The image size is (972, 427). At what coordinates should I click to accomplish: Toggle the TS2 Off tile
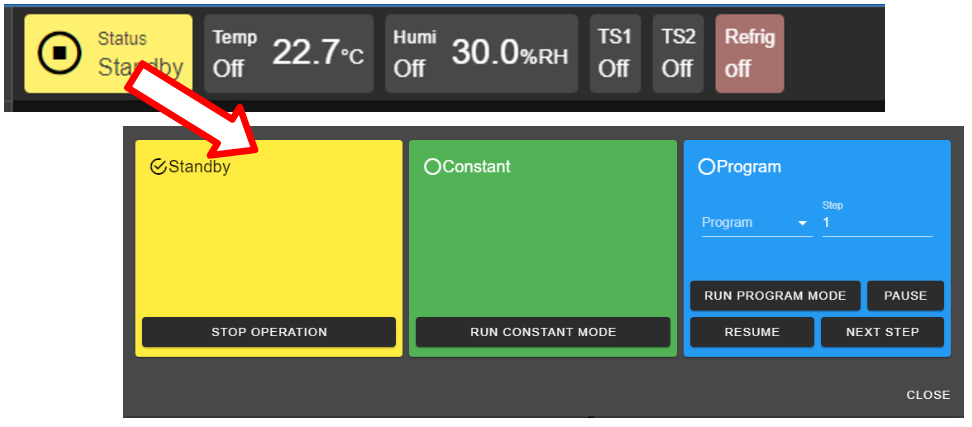coord(678,54)
